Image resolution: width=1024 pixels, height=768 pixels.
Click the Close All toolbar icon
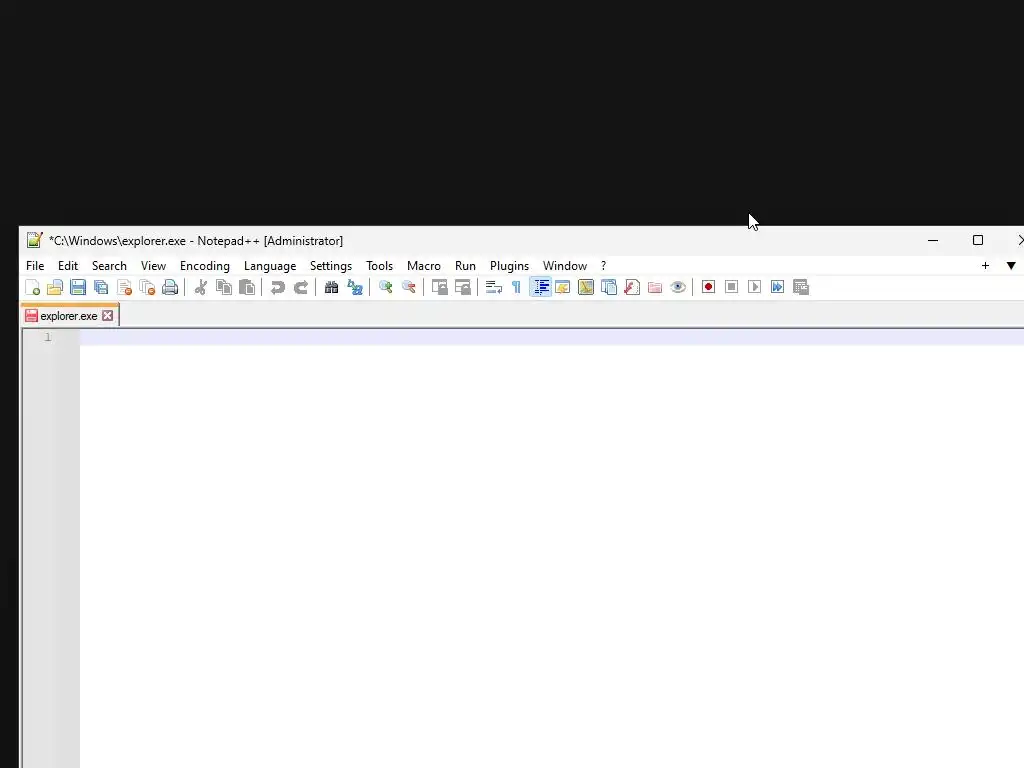[x=147, y=287]
